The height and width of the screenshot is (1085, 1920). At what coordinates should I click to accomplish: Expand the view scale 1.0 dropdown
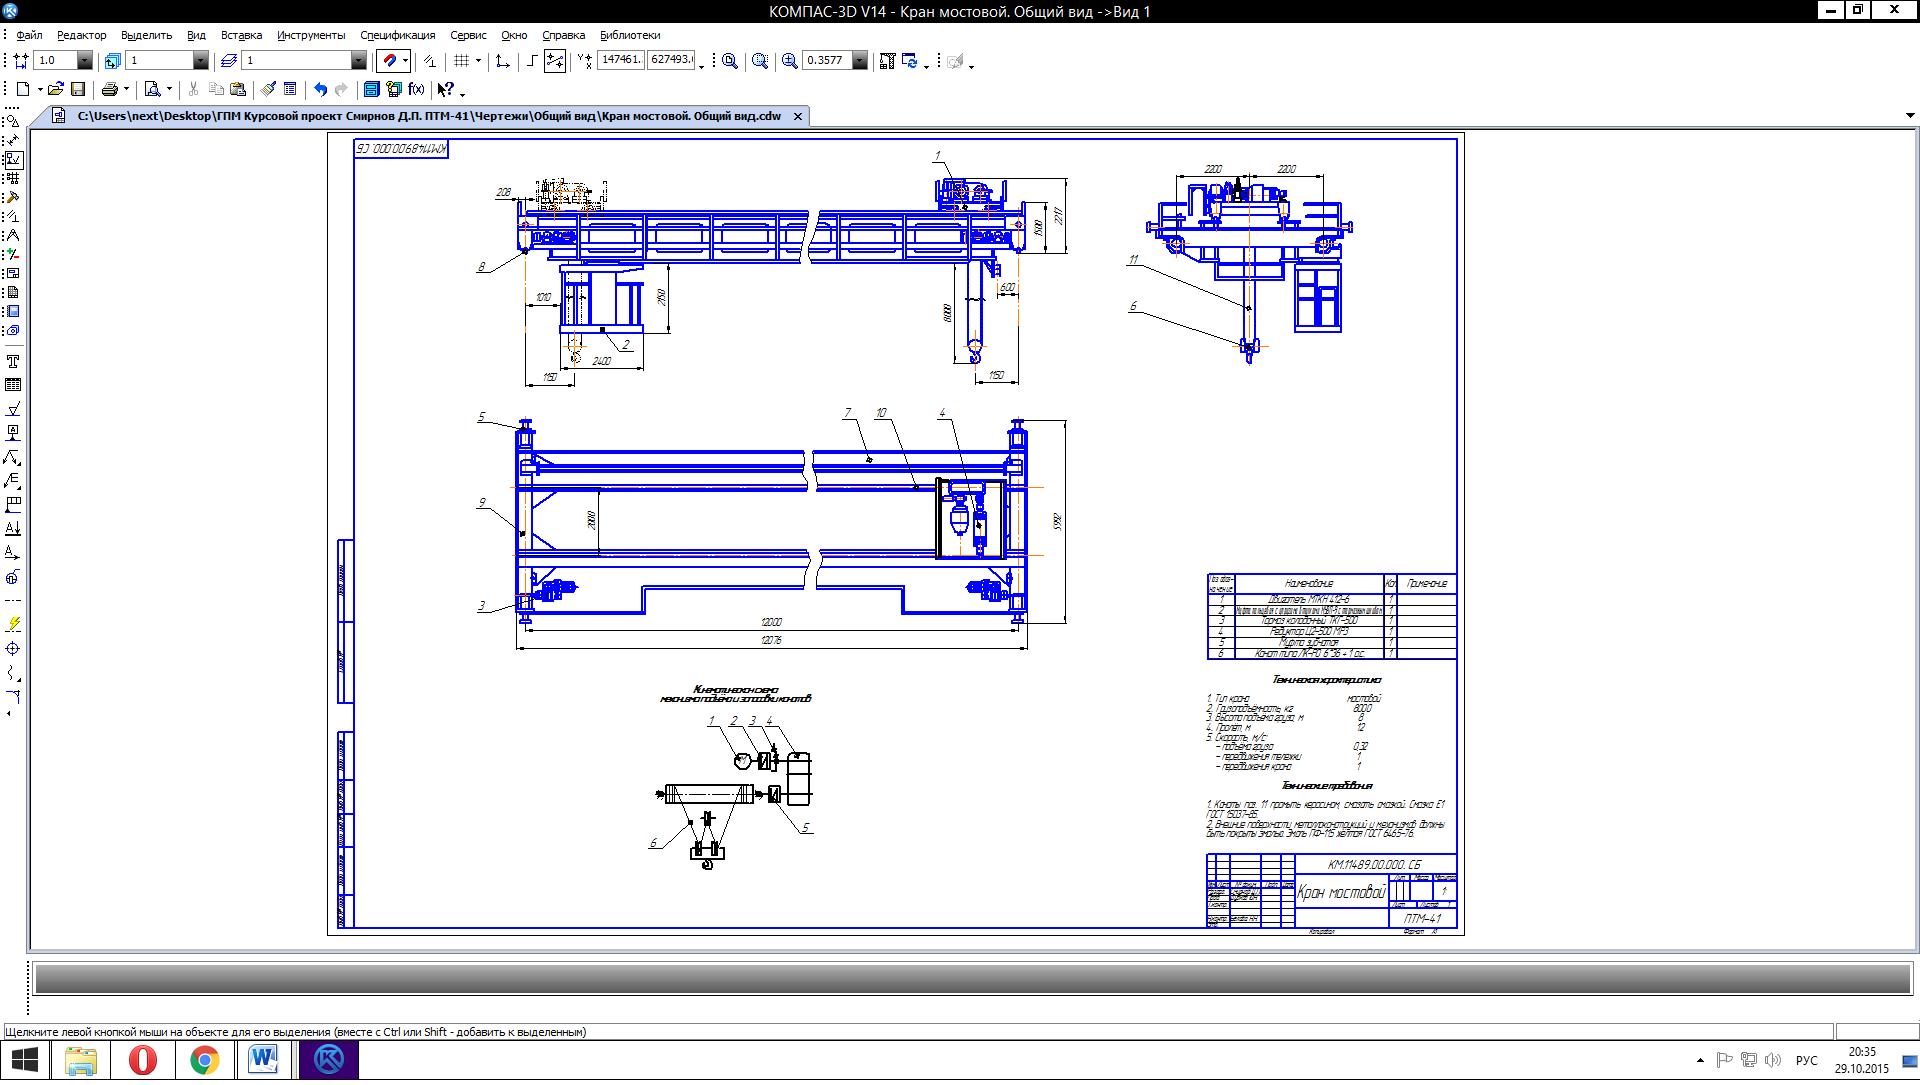coord(85,61)
